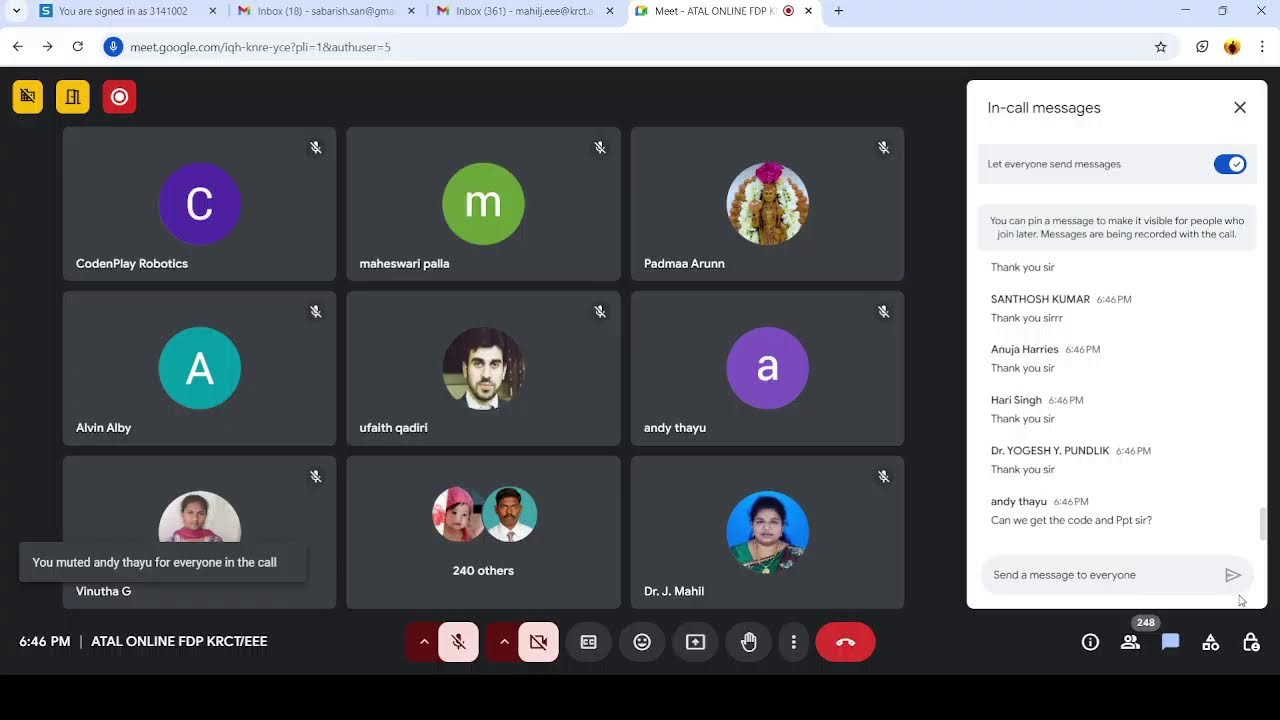This screenshot has height=720, width=1280.
Task: Show participants list people icon
Action: coord(1130,642)
